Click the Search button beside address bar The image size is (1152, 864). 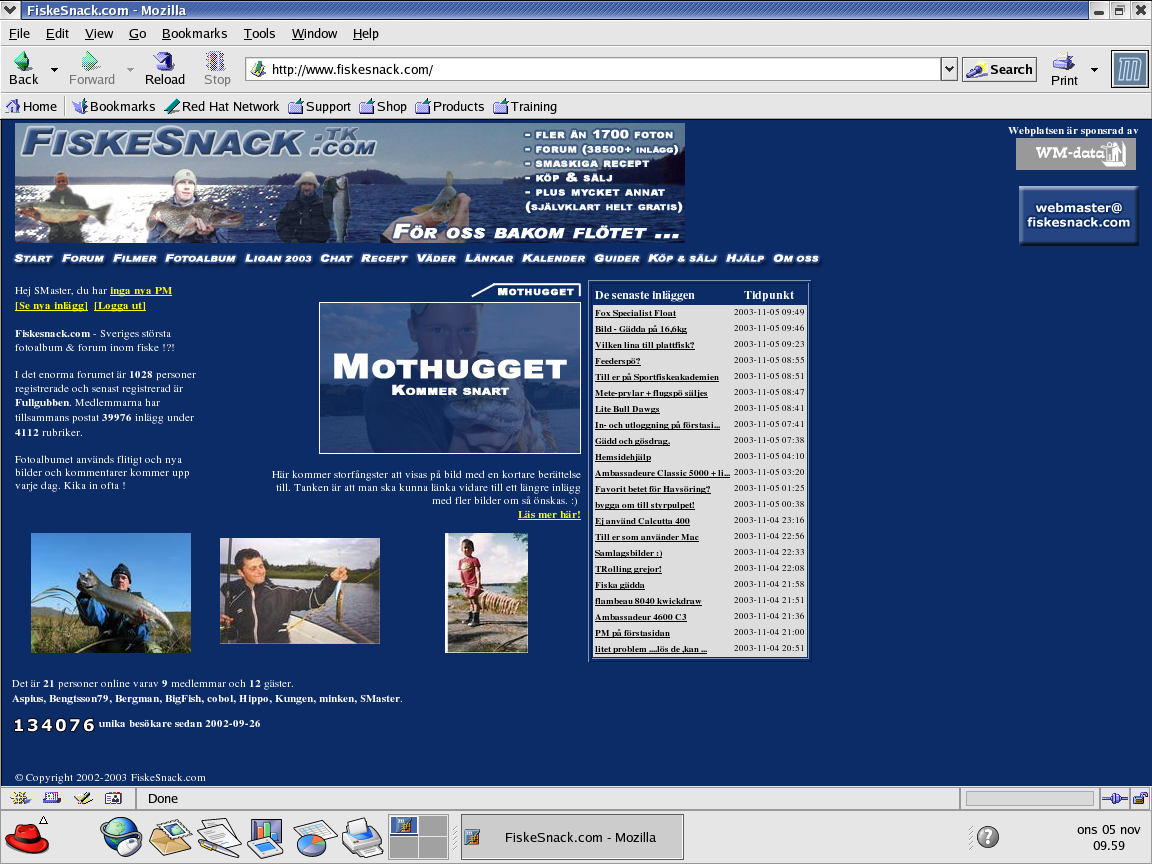pos(999,69)
